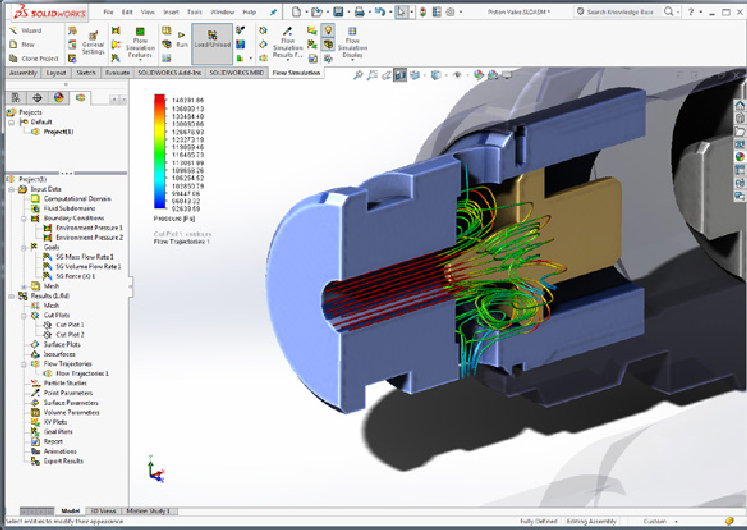Launch the Flow Simulation Wizard

point(26,30)
